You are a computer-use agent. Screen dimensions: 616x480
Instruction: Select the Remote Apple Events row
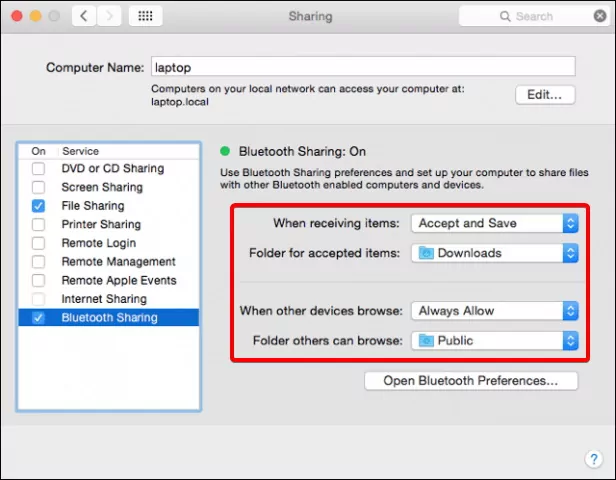109,280
